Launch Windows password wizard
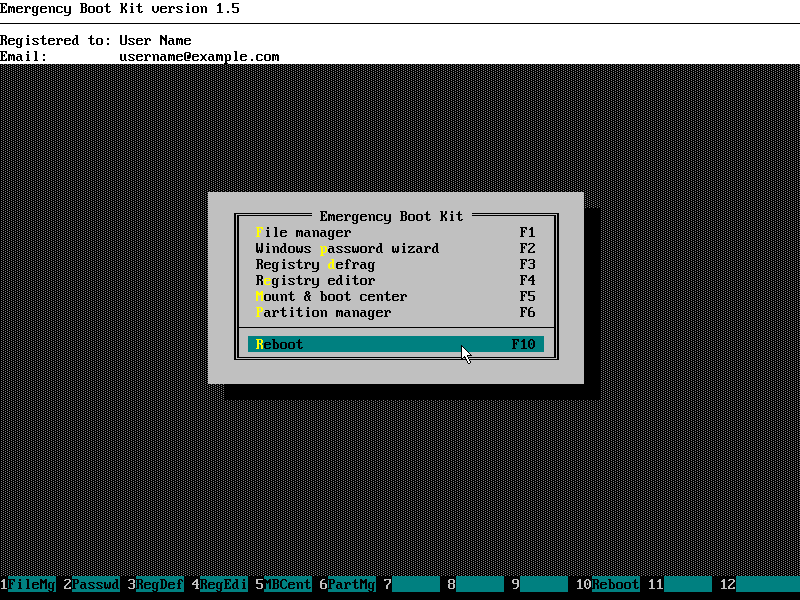 tap(395, 248)
